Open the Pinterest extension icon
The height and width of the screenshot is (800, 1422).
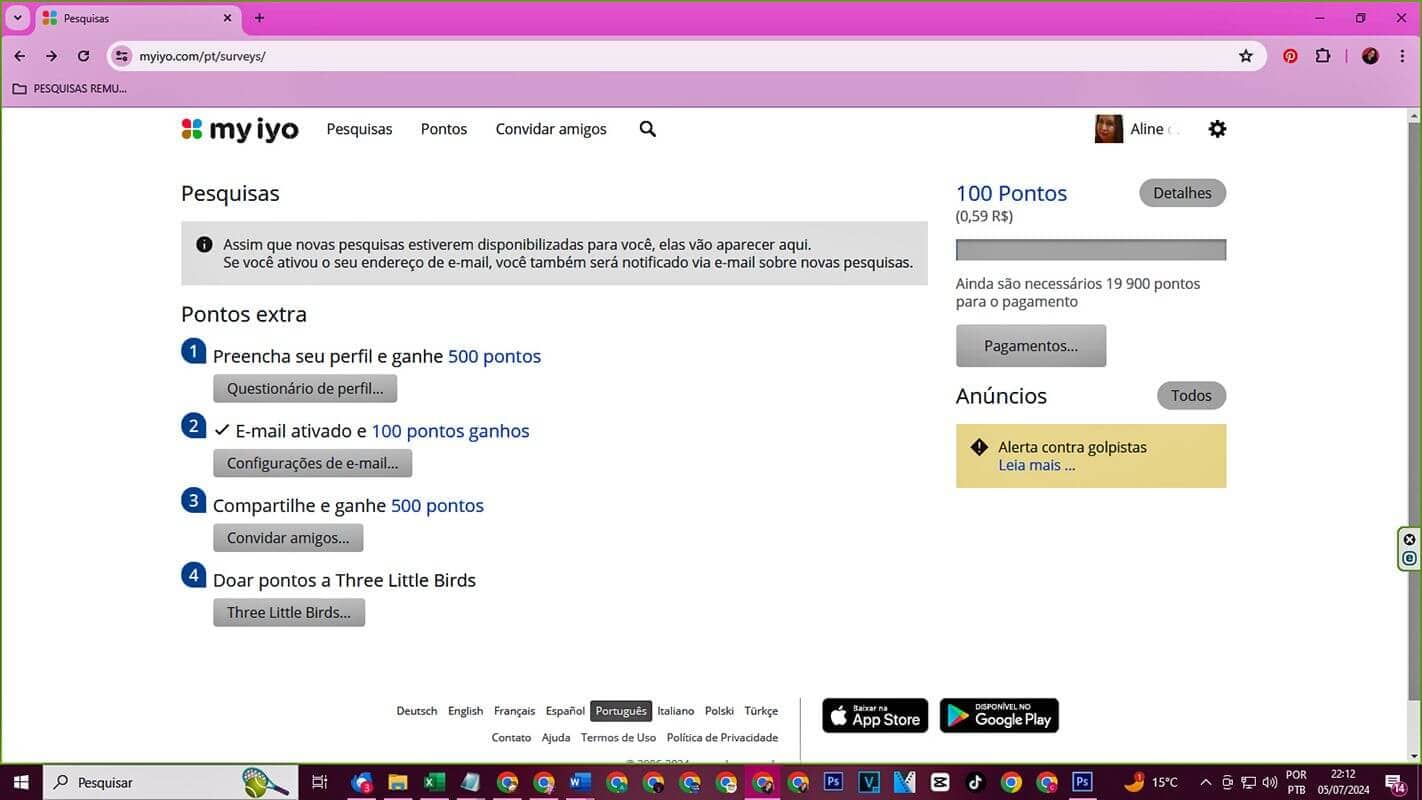[1290, 56]
